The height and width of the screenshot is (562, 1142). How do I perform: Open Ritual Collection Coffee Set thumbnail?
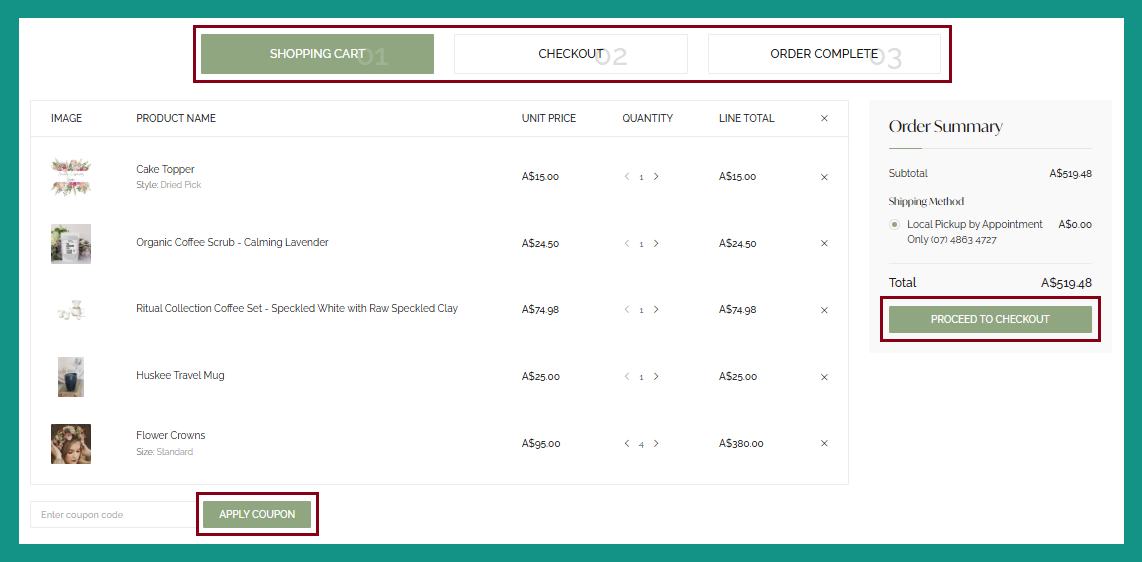(71, 310)
